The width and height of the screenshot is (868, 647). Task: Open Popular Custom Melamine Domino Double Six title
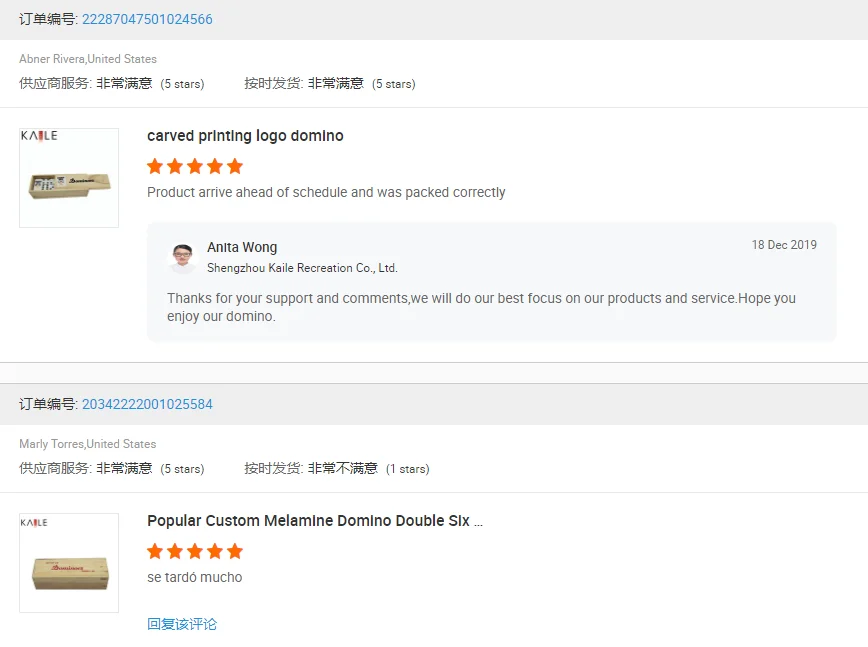click(x=314, y=521)
